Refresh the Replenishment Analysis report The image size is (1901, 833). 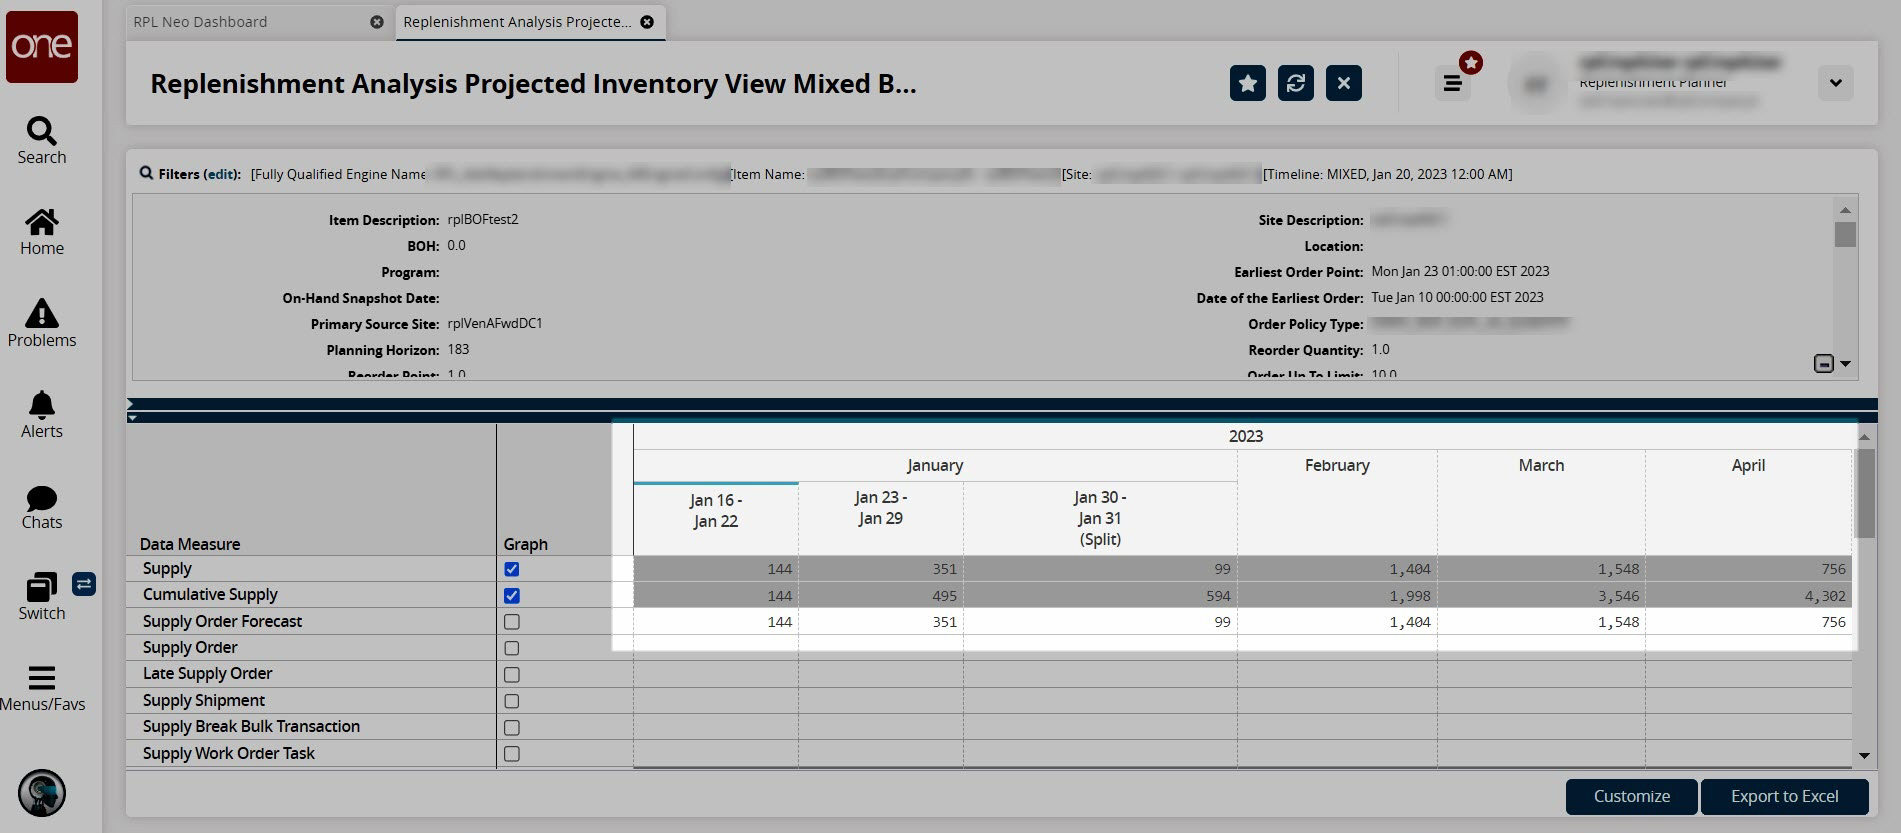pos(1296,83)
